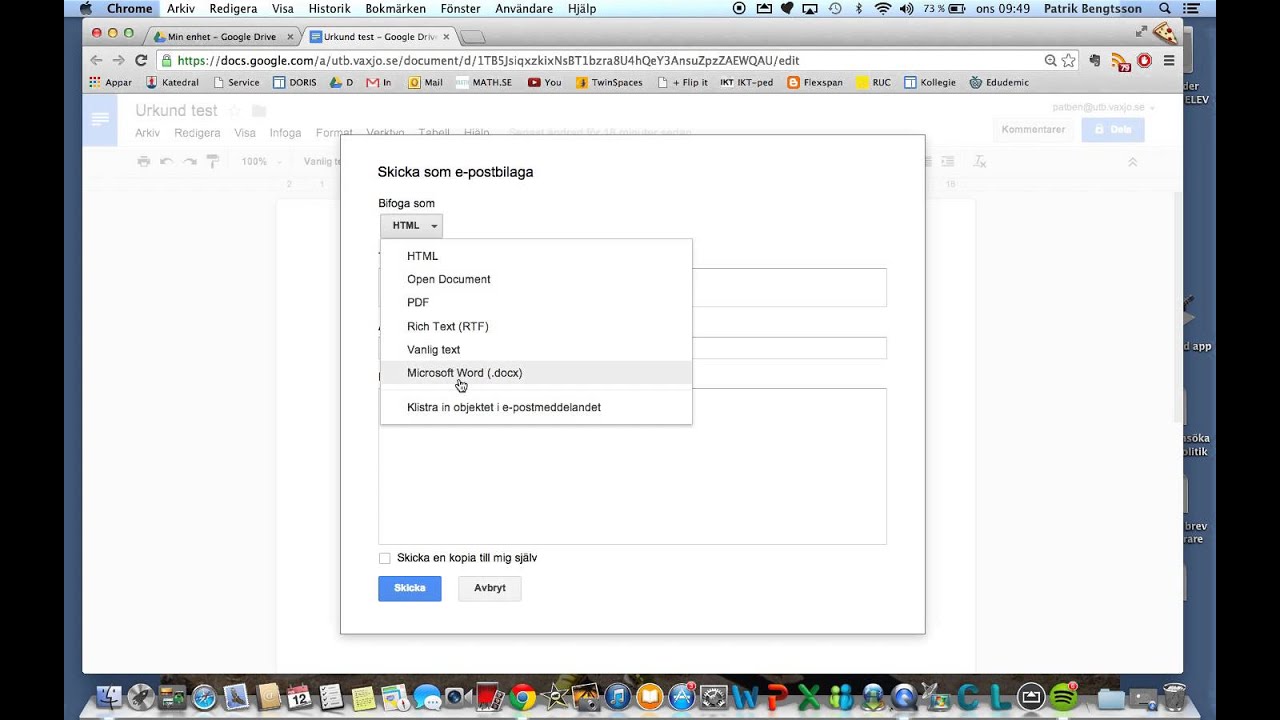The width and height of the screenshot is (1280, 720).
Task: Open the MATH.SE bookmark
Action: 483,82
